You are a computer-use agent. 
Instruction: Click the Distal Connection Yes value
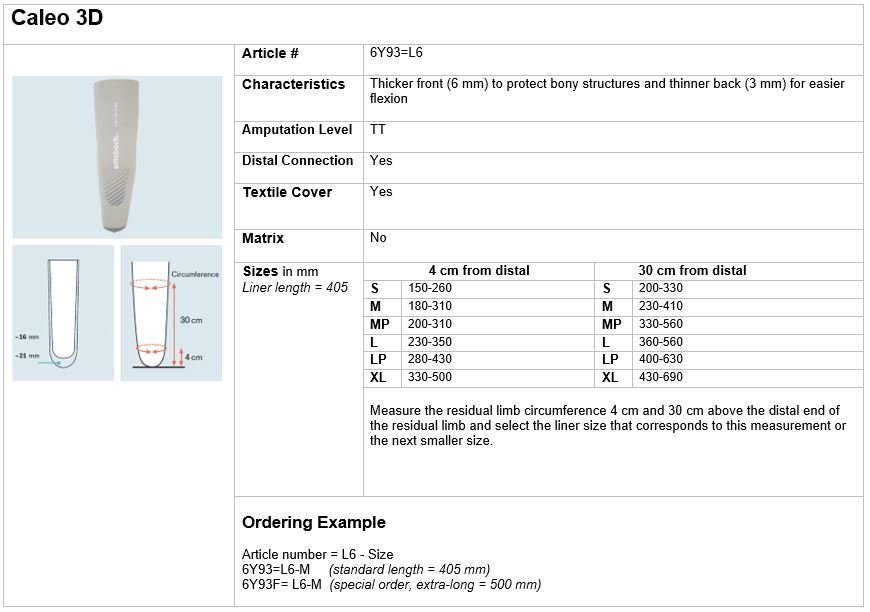pyautogui.click(x=381, y=160)
